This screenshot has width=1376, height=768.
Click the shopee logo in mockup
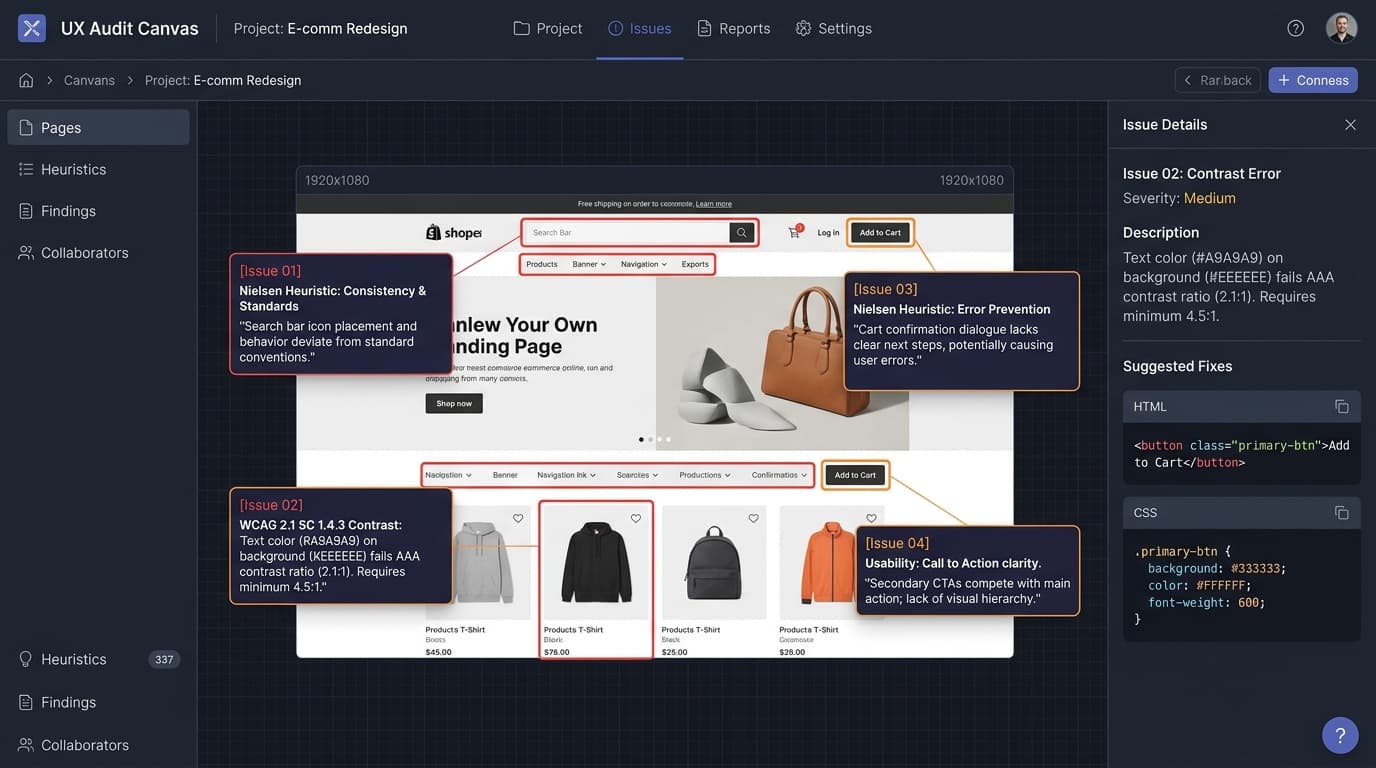point(454,232)
